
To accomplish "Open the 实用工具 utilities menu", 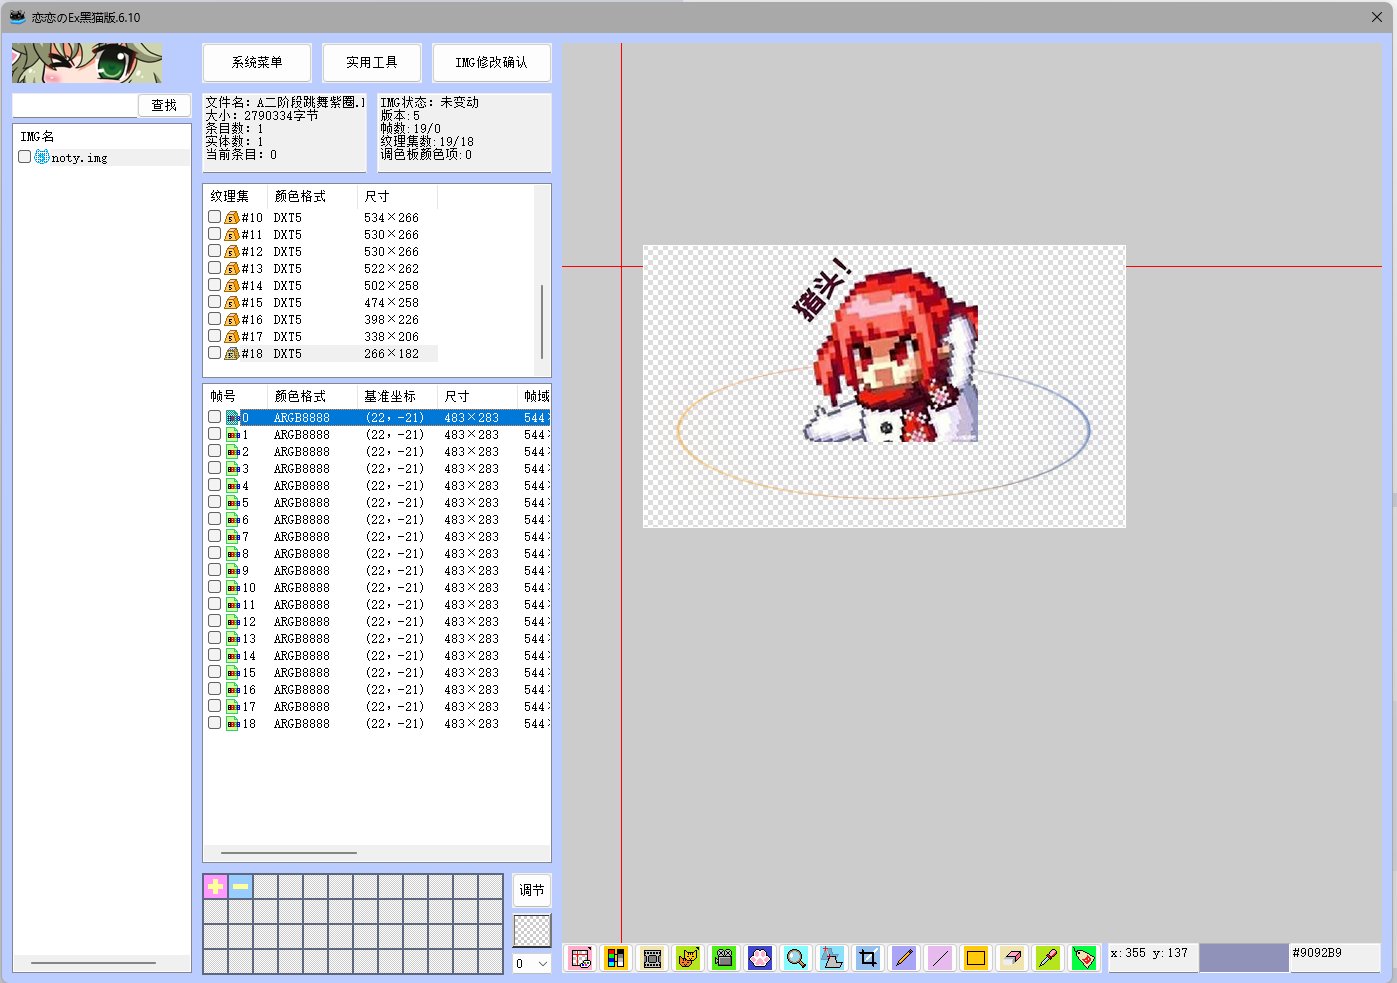I will click(x=372, y=62).
